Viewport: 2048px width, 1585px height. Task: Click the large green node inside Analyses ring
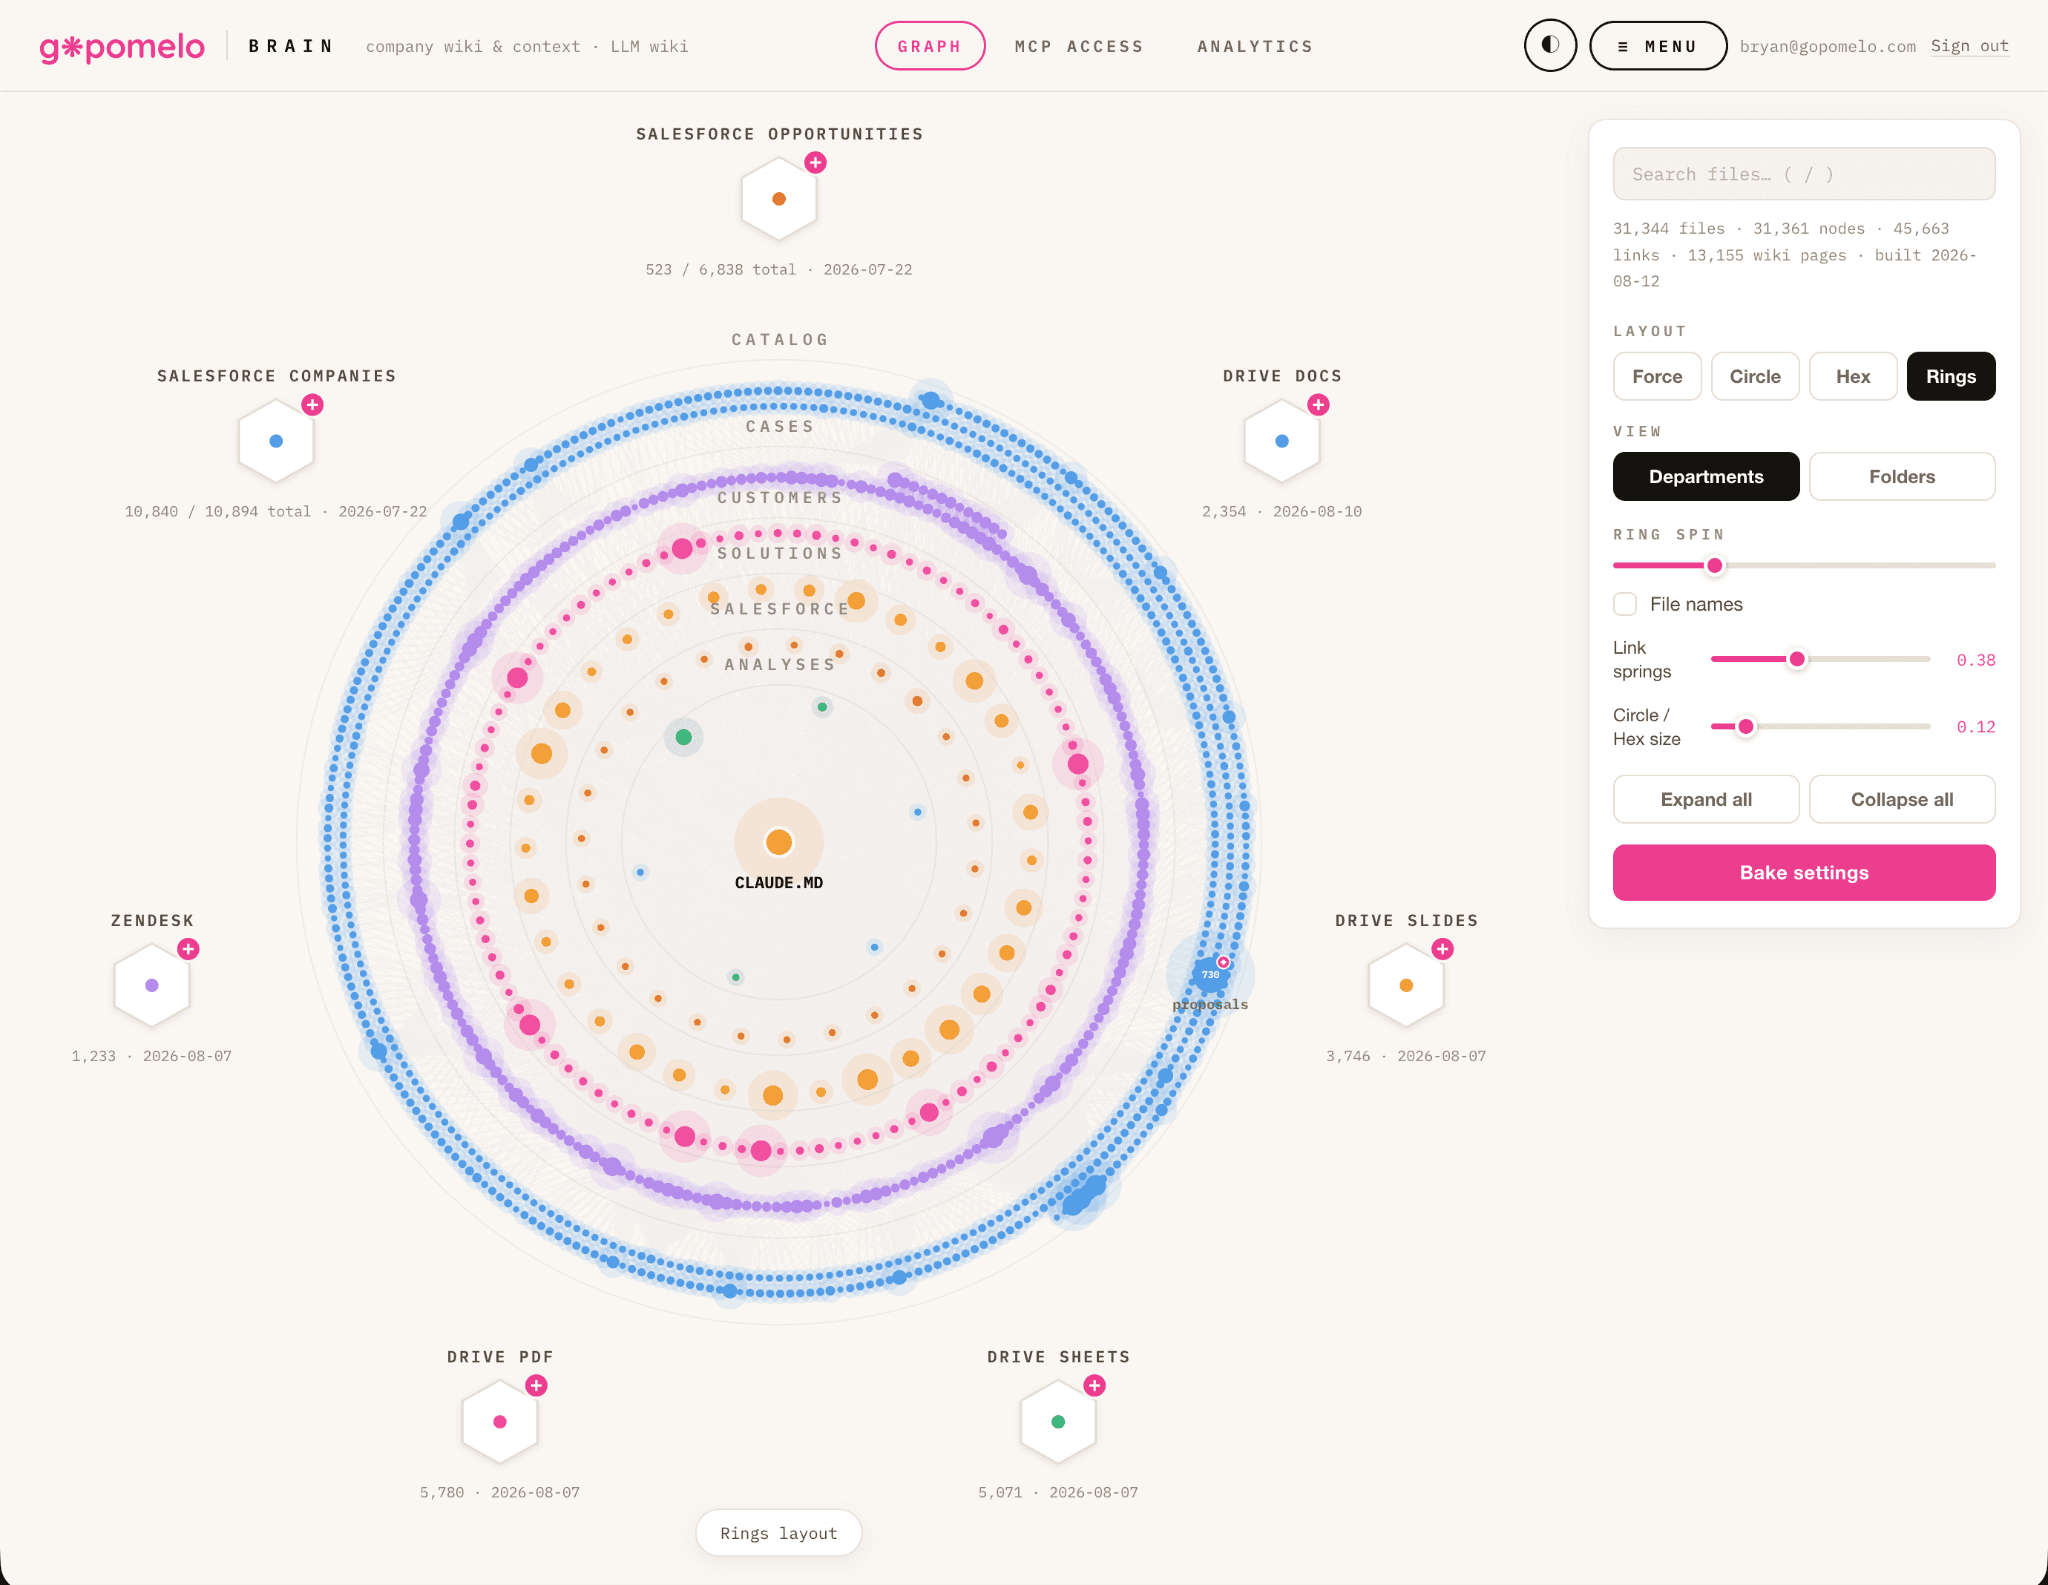tap(684, 737)
